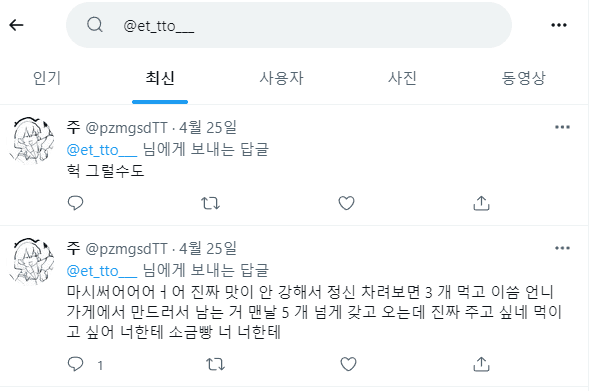Like the '헉 그럴수도' tweet
The height and width of the screenshot is (391, 593).
click(346, 203)
